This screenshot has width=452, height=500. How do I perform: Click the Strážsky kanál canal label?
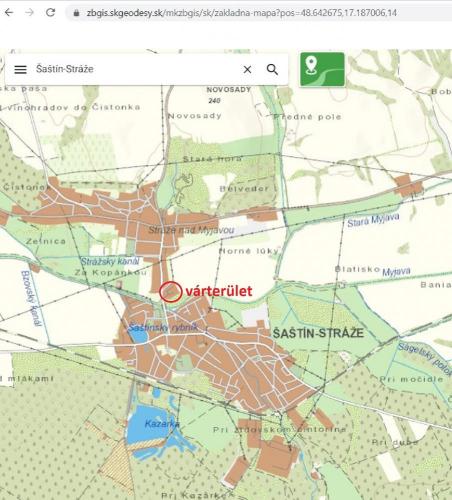pyautogui.click(x=110, y=262)
